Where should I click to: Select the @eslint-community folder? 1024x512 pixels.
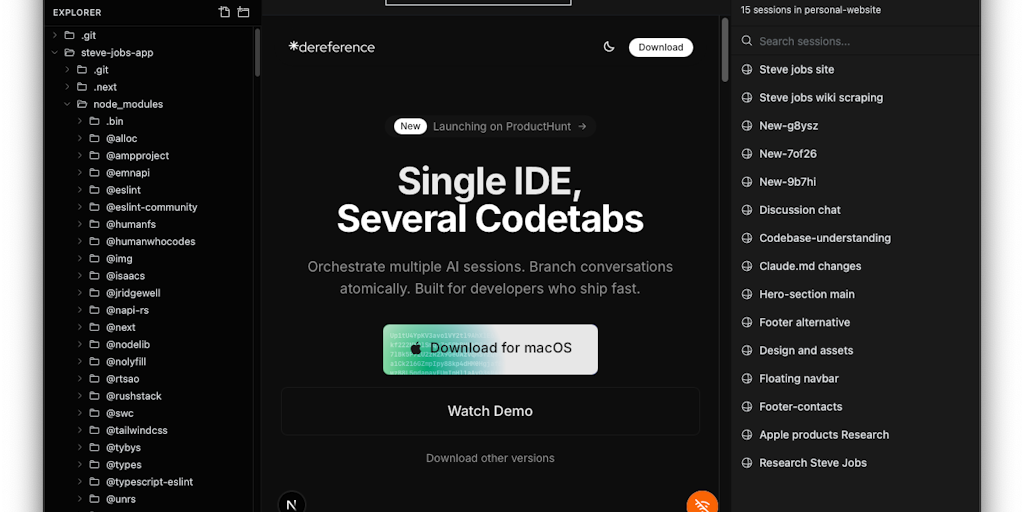(151, 207)
